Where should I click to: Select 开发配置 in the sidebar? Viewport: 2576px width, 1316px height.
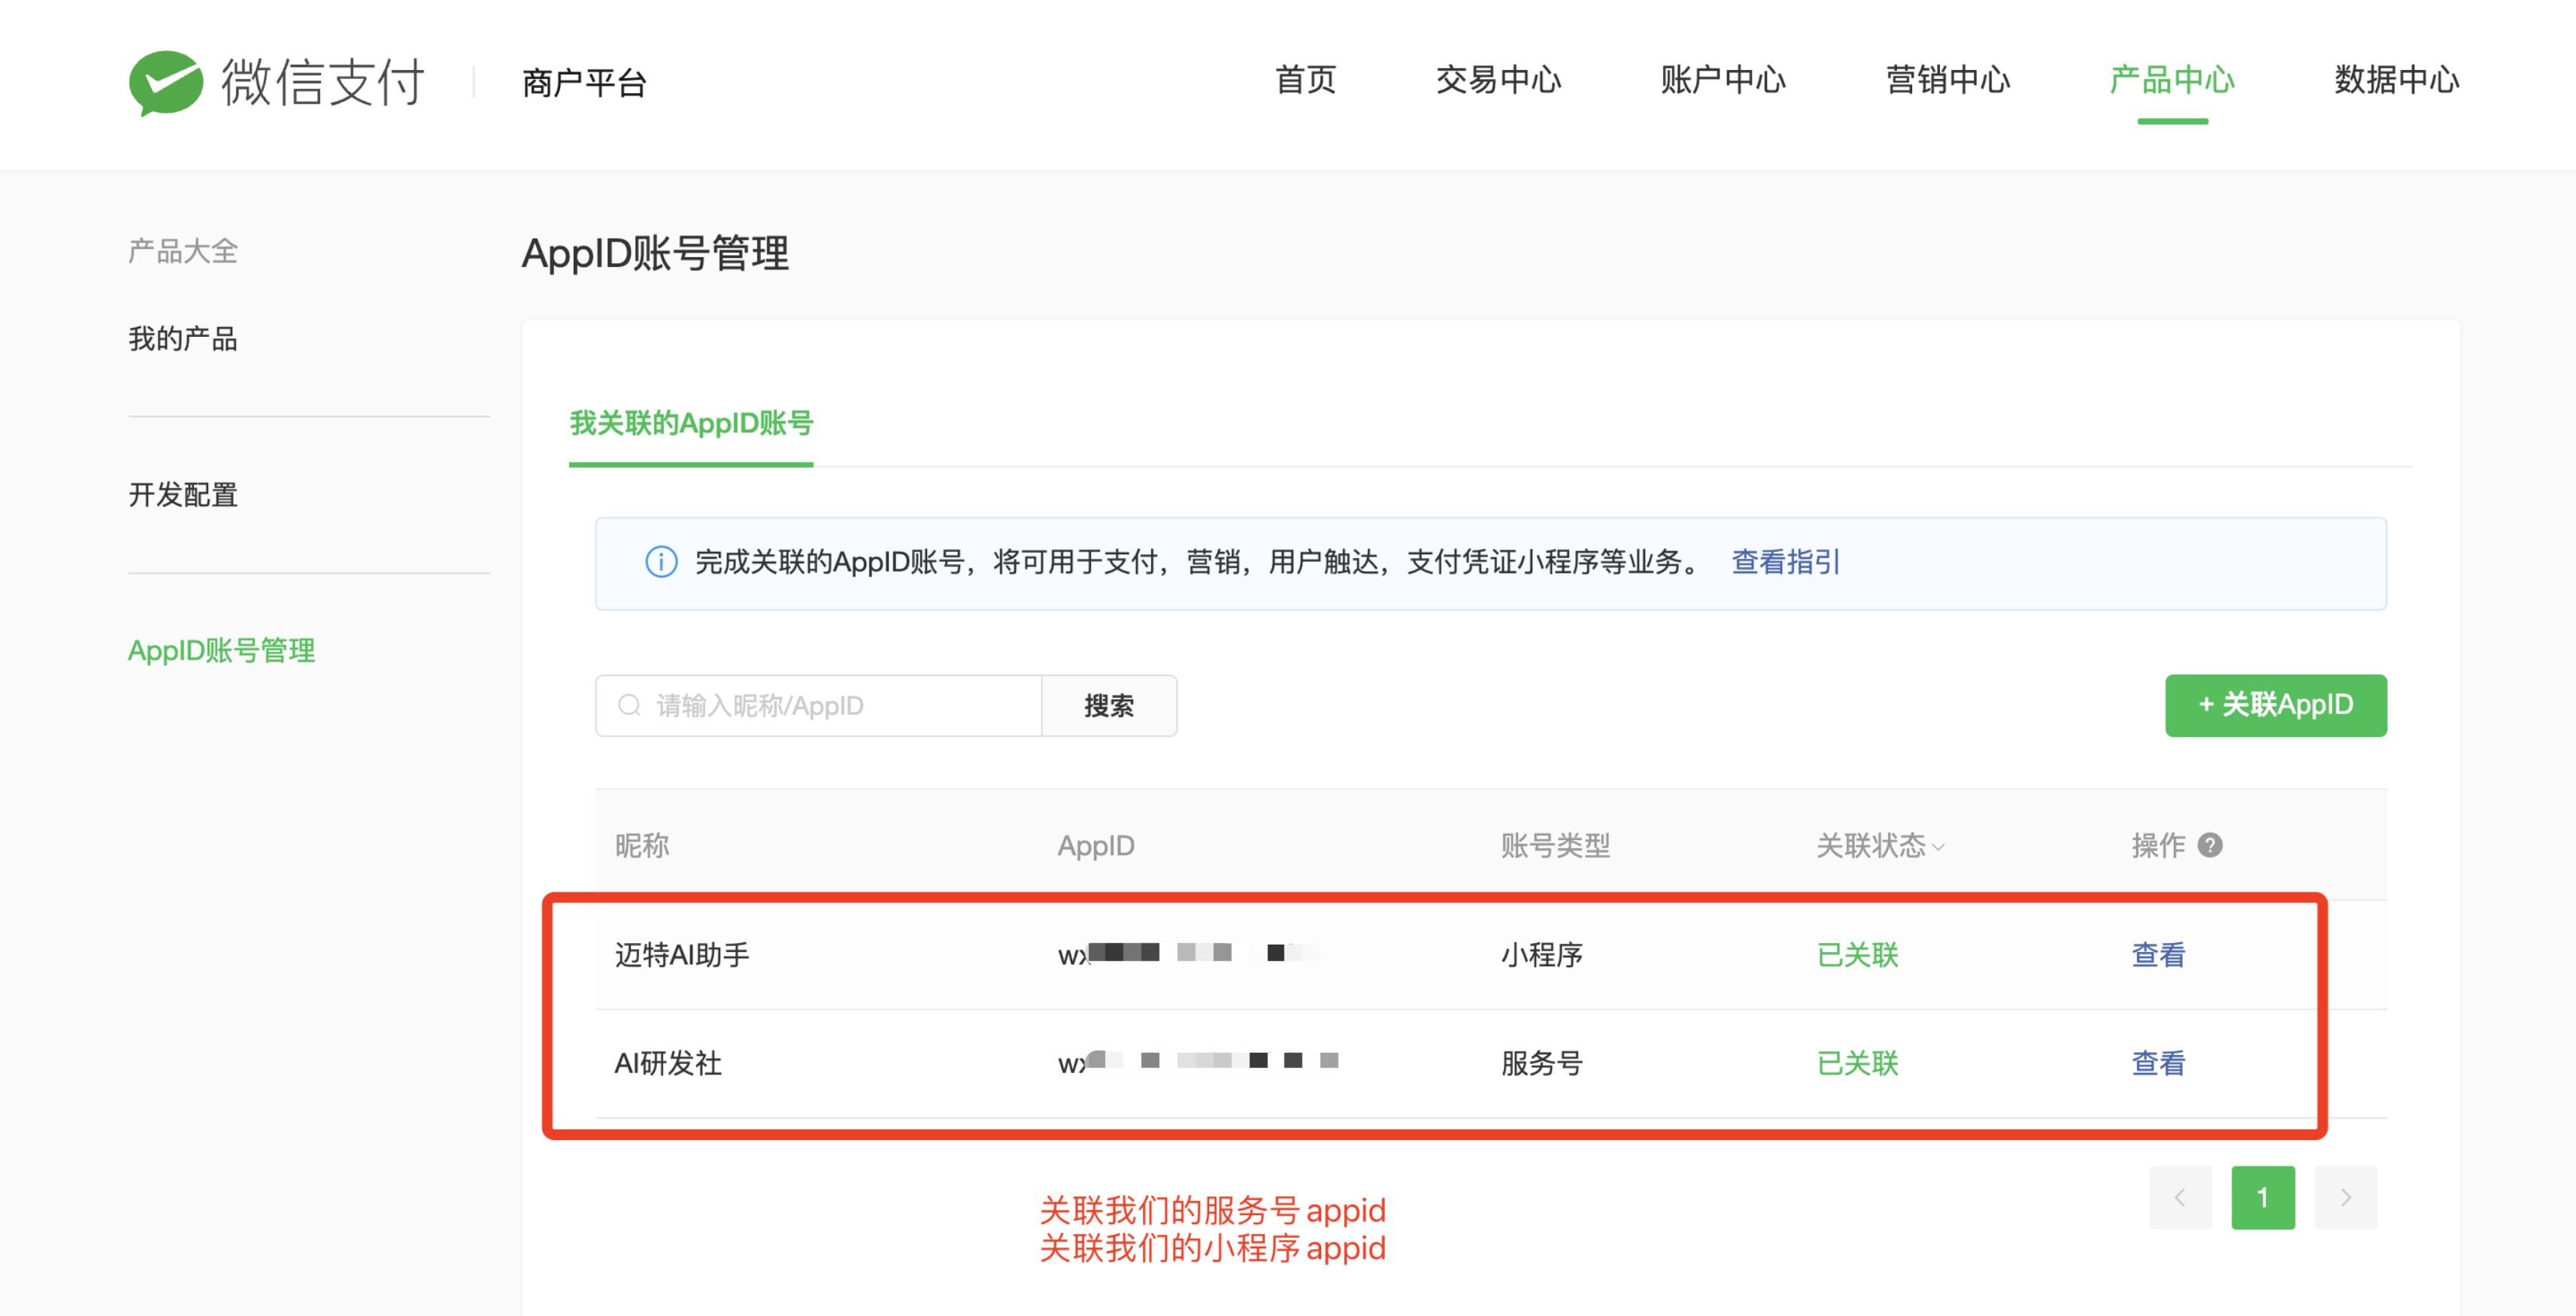click(182, 495)
